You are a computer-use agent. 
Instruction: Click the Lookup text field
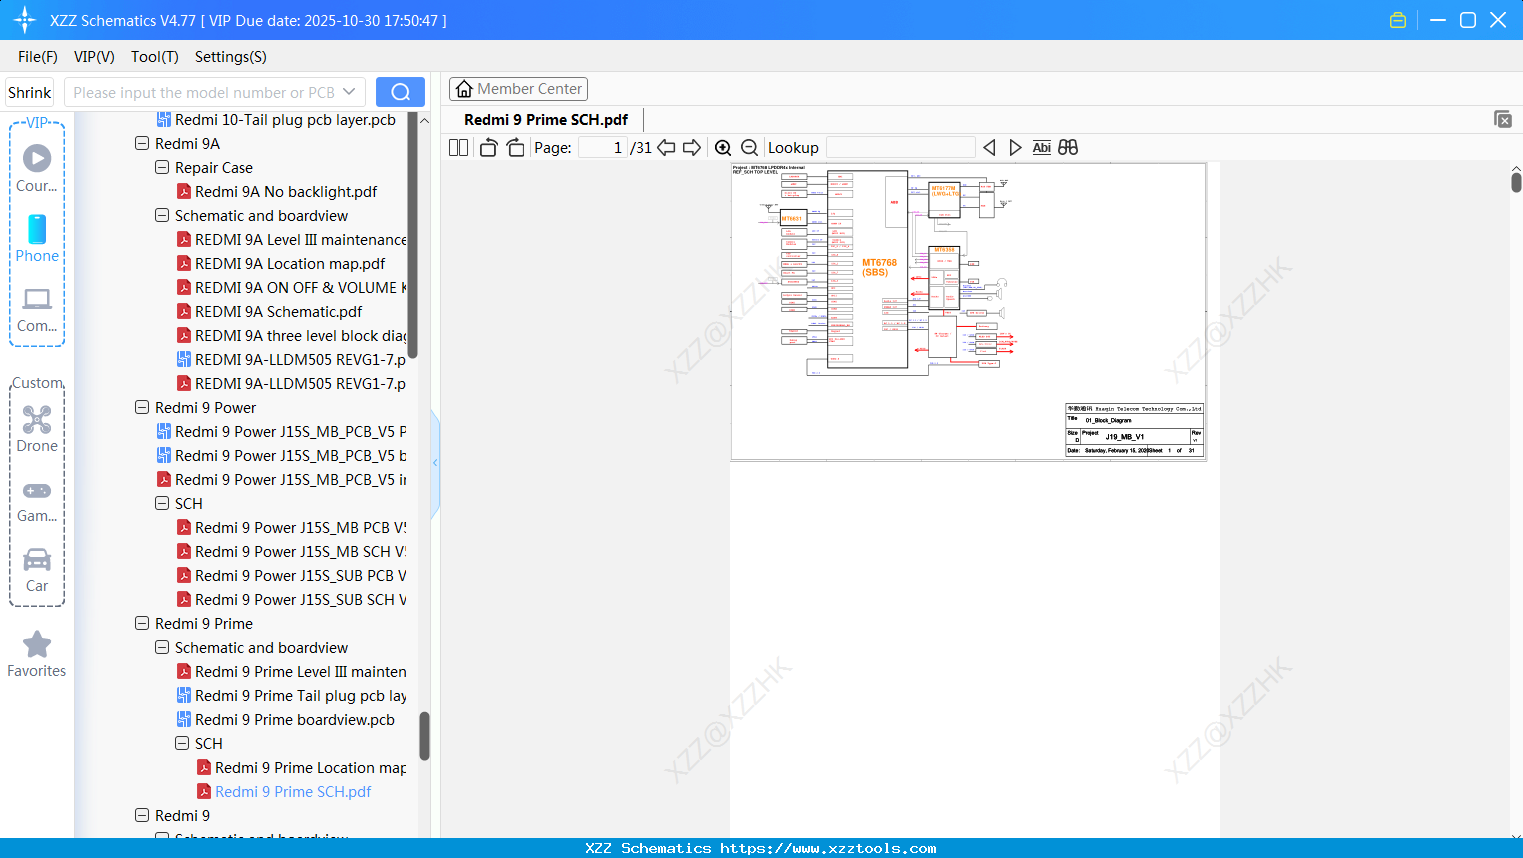(900, 148)
